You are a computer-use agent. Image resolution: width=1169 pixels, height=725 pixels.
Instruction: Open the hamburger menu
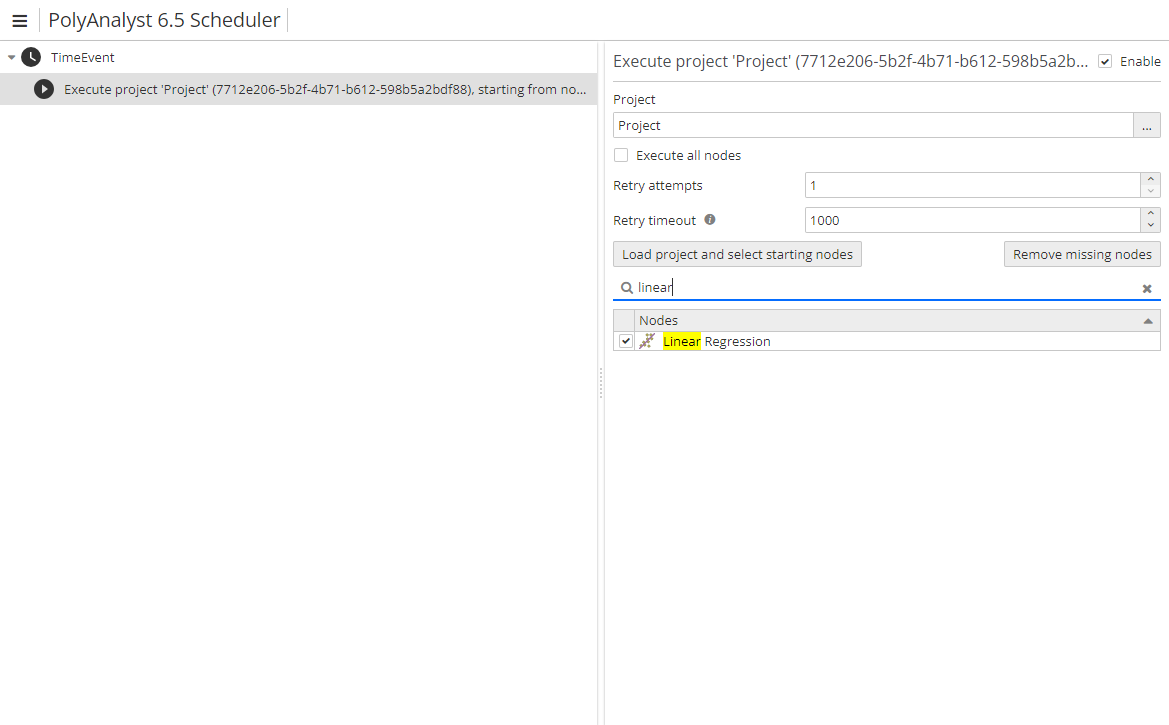[x=20, y=20]
